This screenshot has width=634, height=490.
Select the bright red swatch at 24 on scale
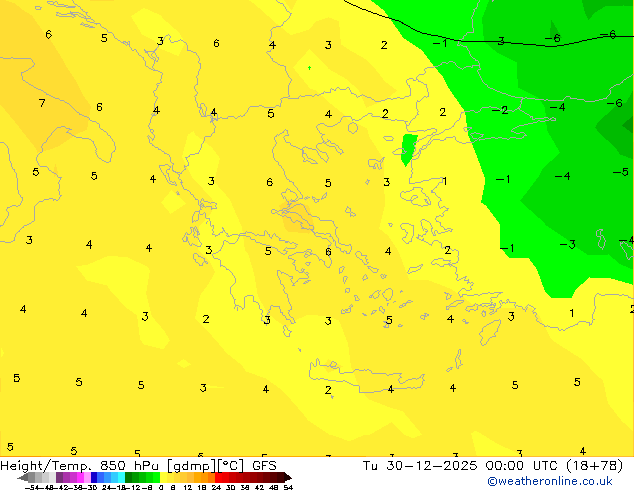(218, 477)
